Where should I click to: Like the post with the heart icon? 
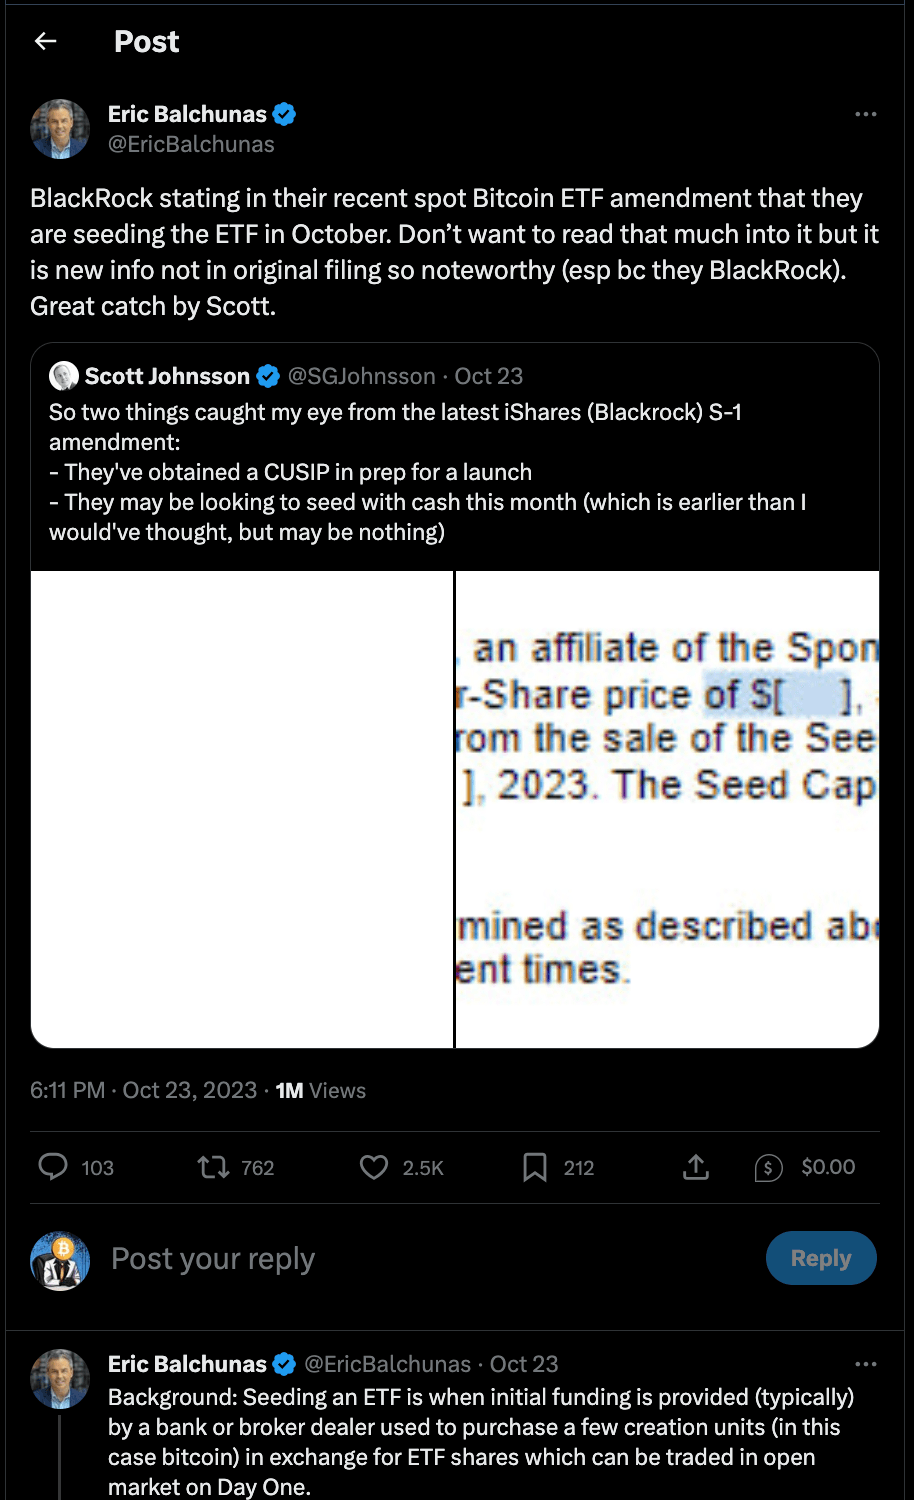pyautogui.click(x=374, y=1167)
